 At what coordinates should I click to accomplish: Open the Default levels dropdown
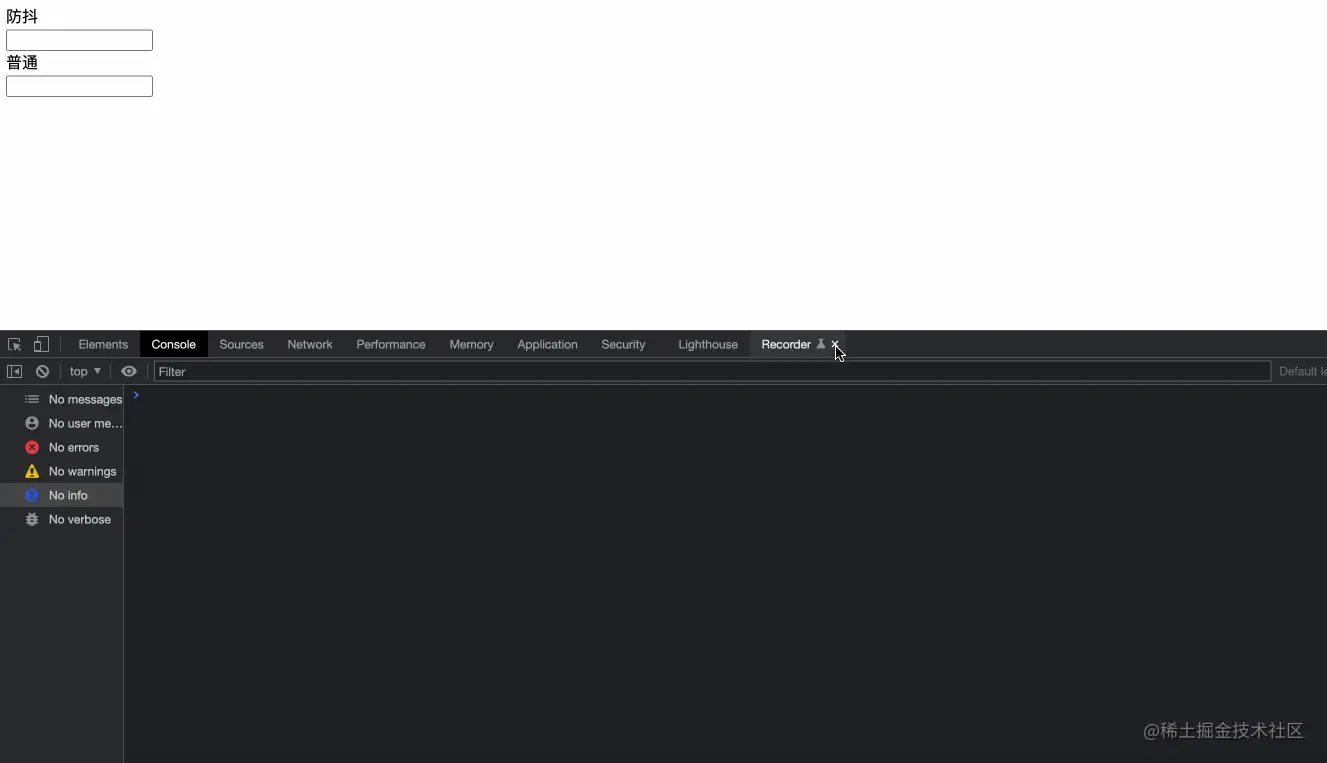tap(1302, 371)
